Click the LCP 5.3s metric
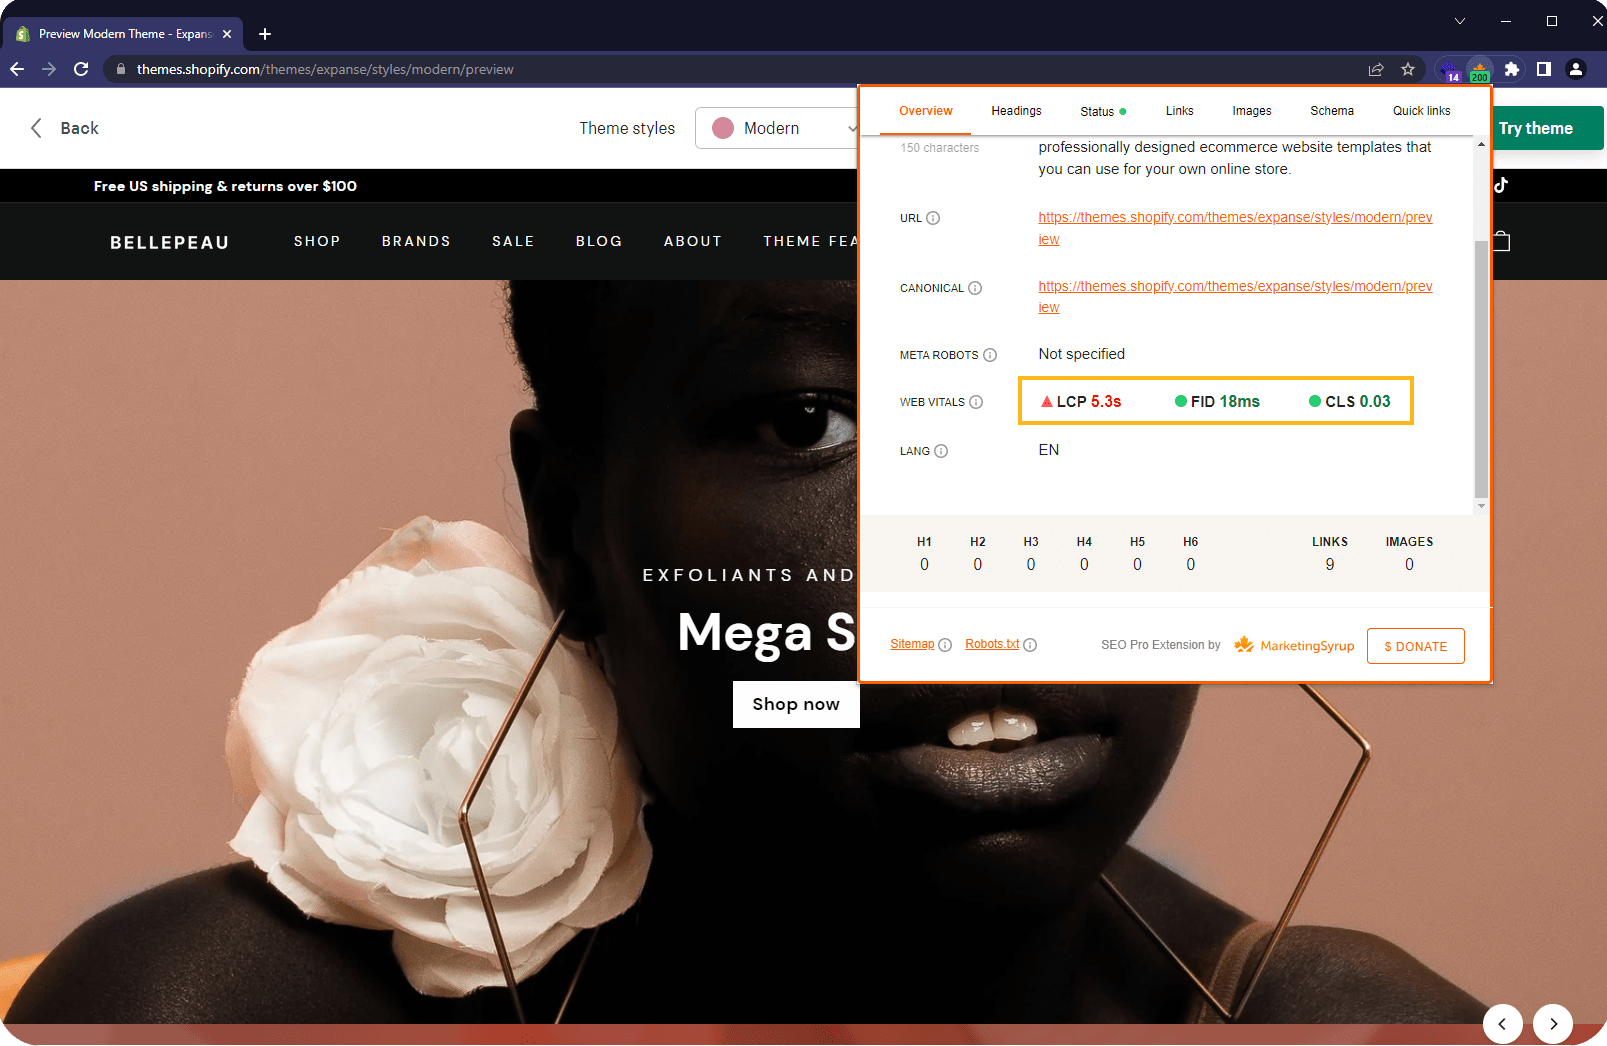Screen dimensions: 1607x1046 [1081, 401]
